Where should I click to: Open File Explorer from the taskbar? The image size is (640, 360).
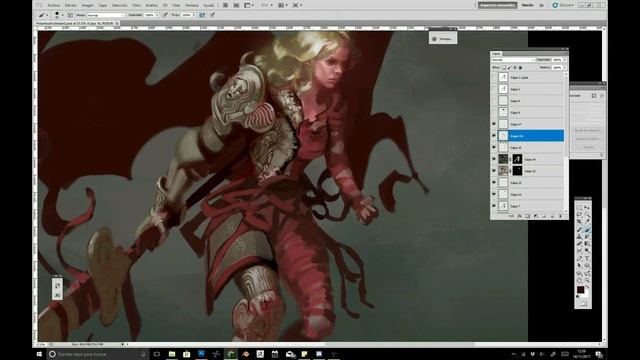(172, 354)
